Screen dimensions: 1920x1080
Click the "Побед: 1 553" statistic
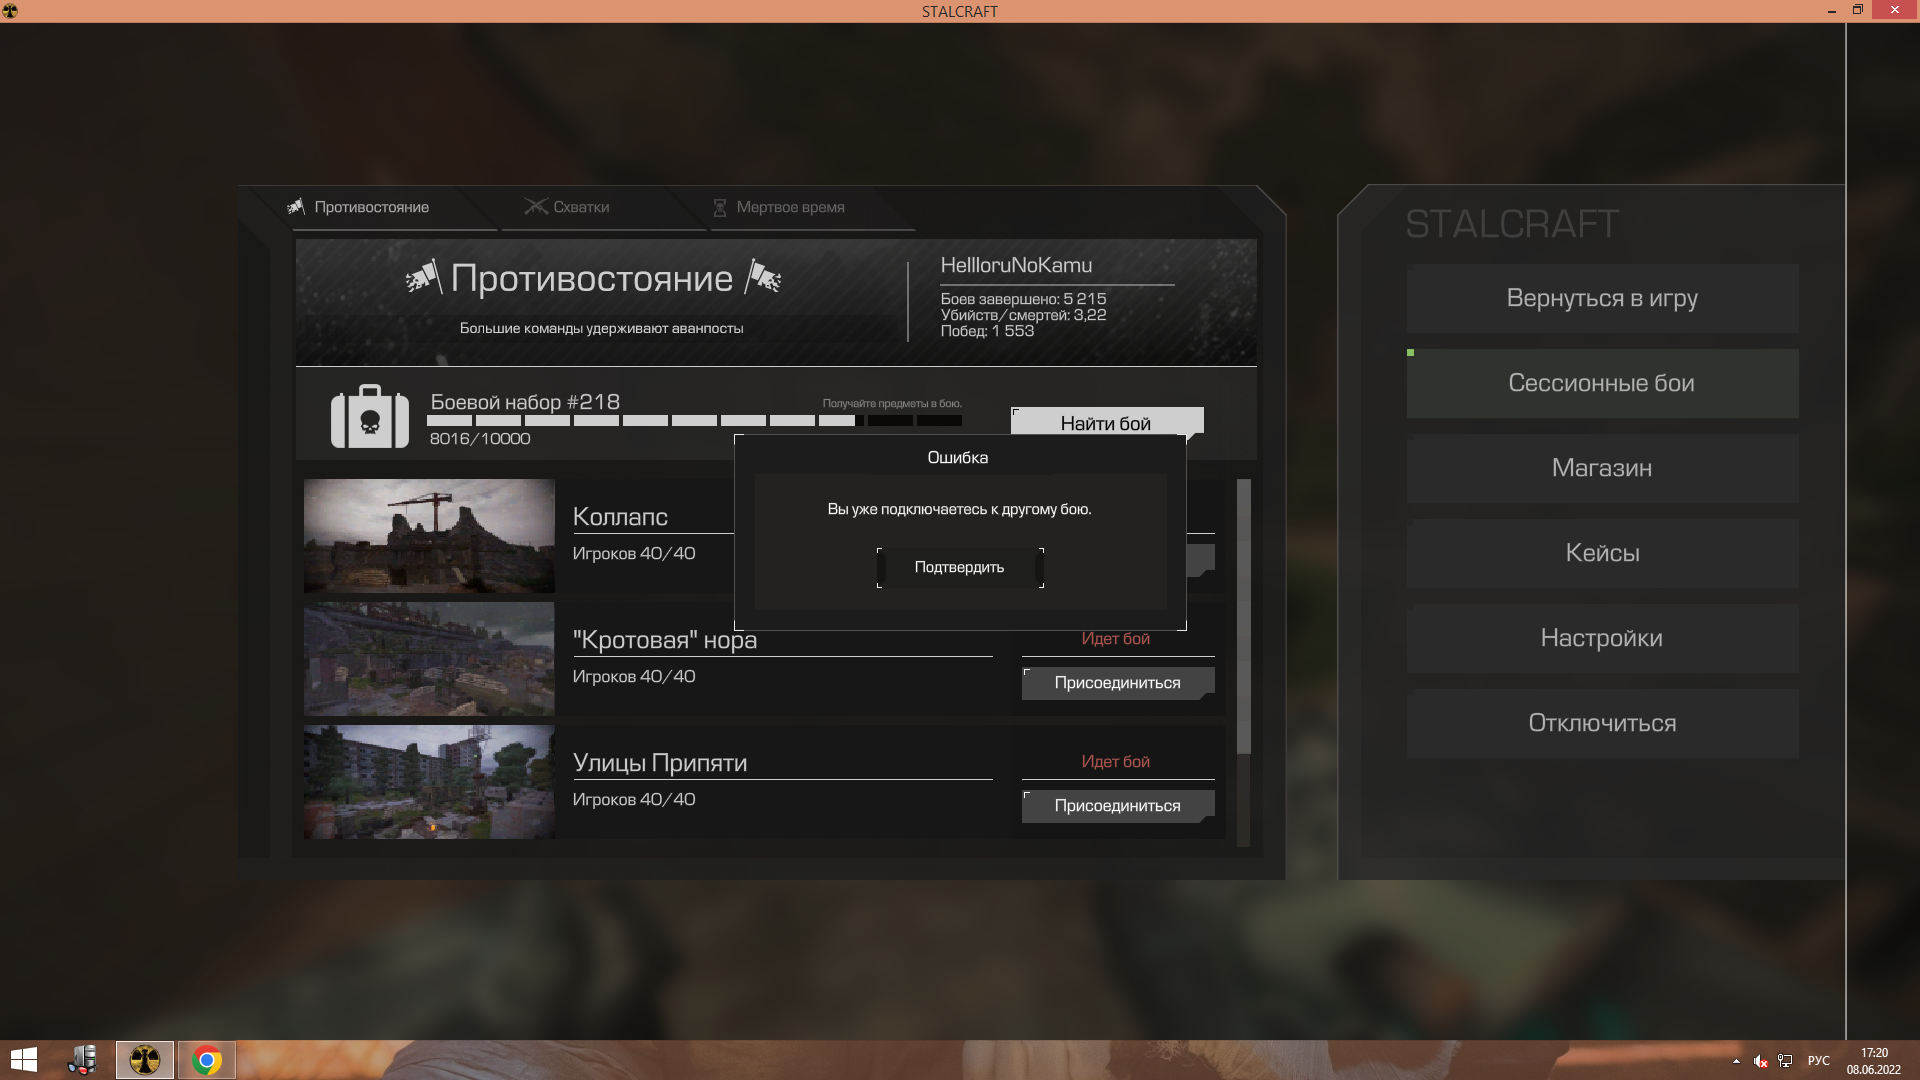[x=987, y=331]
